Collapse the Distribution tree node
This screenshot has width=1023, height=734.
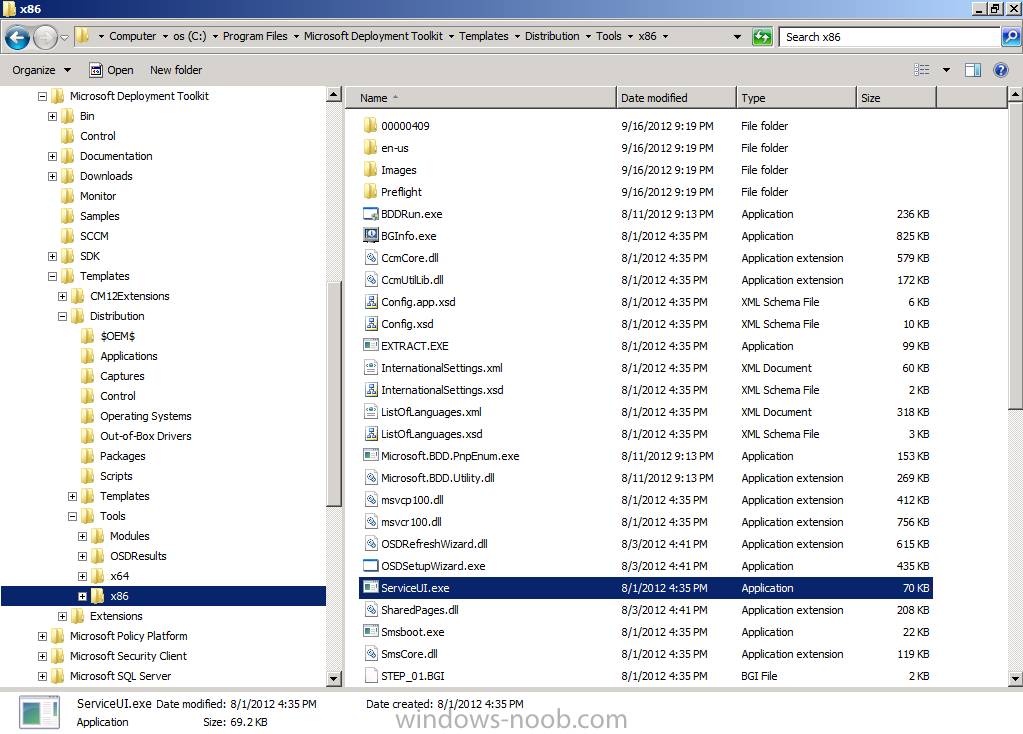click(x=63, y=316)
